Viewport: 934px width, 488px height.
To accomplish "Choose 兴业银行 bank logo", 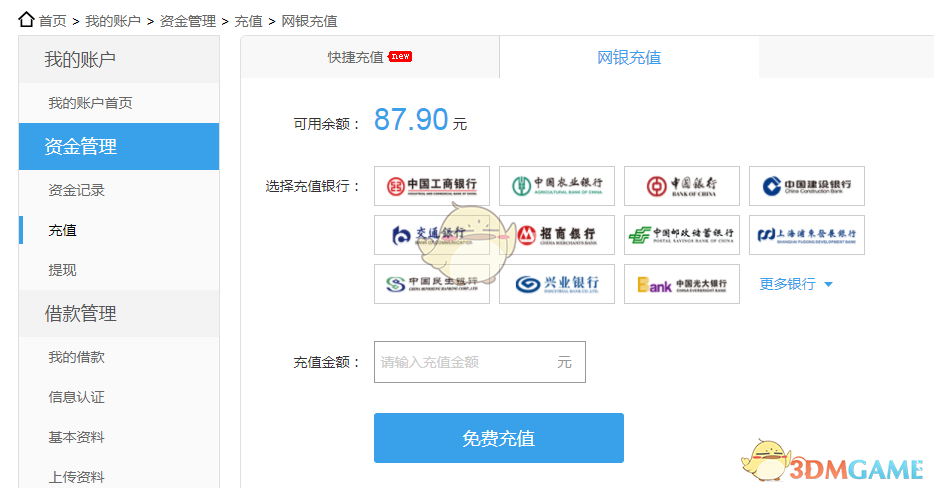I will pos(557,284).
